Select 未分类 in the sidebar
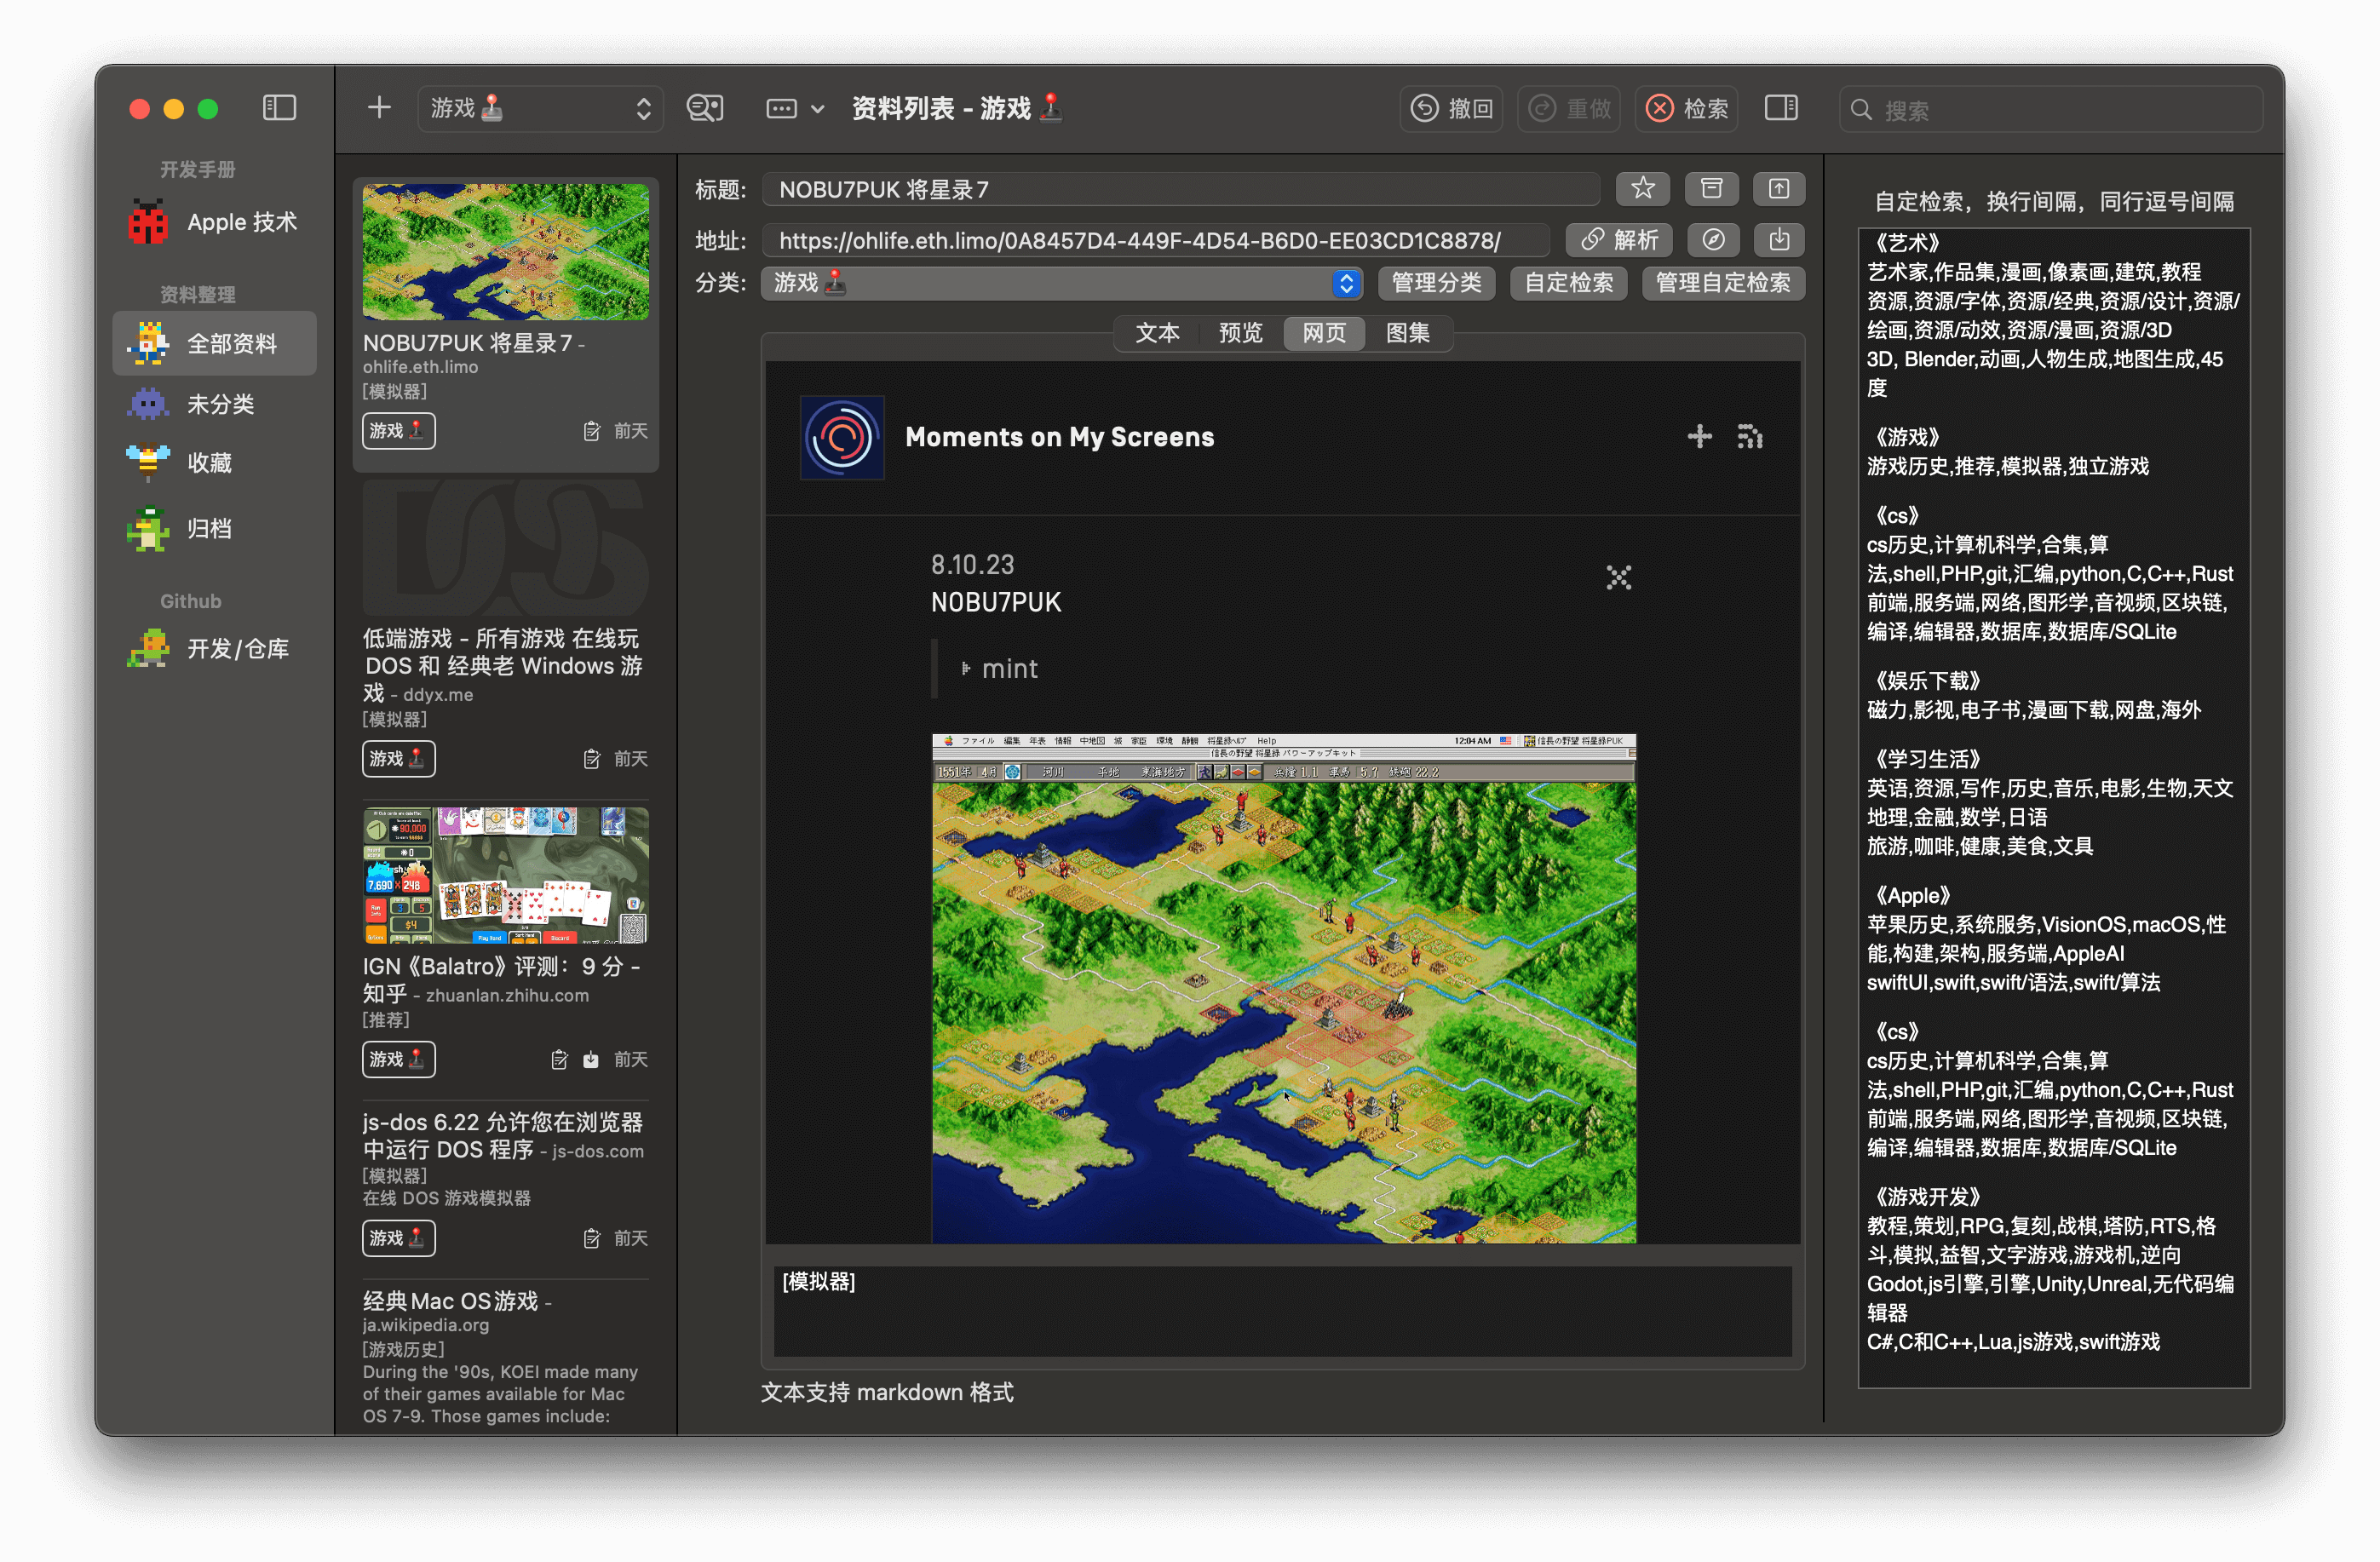Image resolution: width=2380 pixels, height=1562 pixels. coord(214,404)
